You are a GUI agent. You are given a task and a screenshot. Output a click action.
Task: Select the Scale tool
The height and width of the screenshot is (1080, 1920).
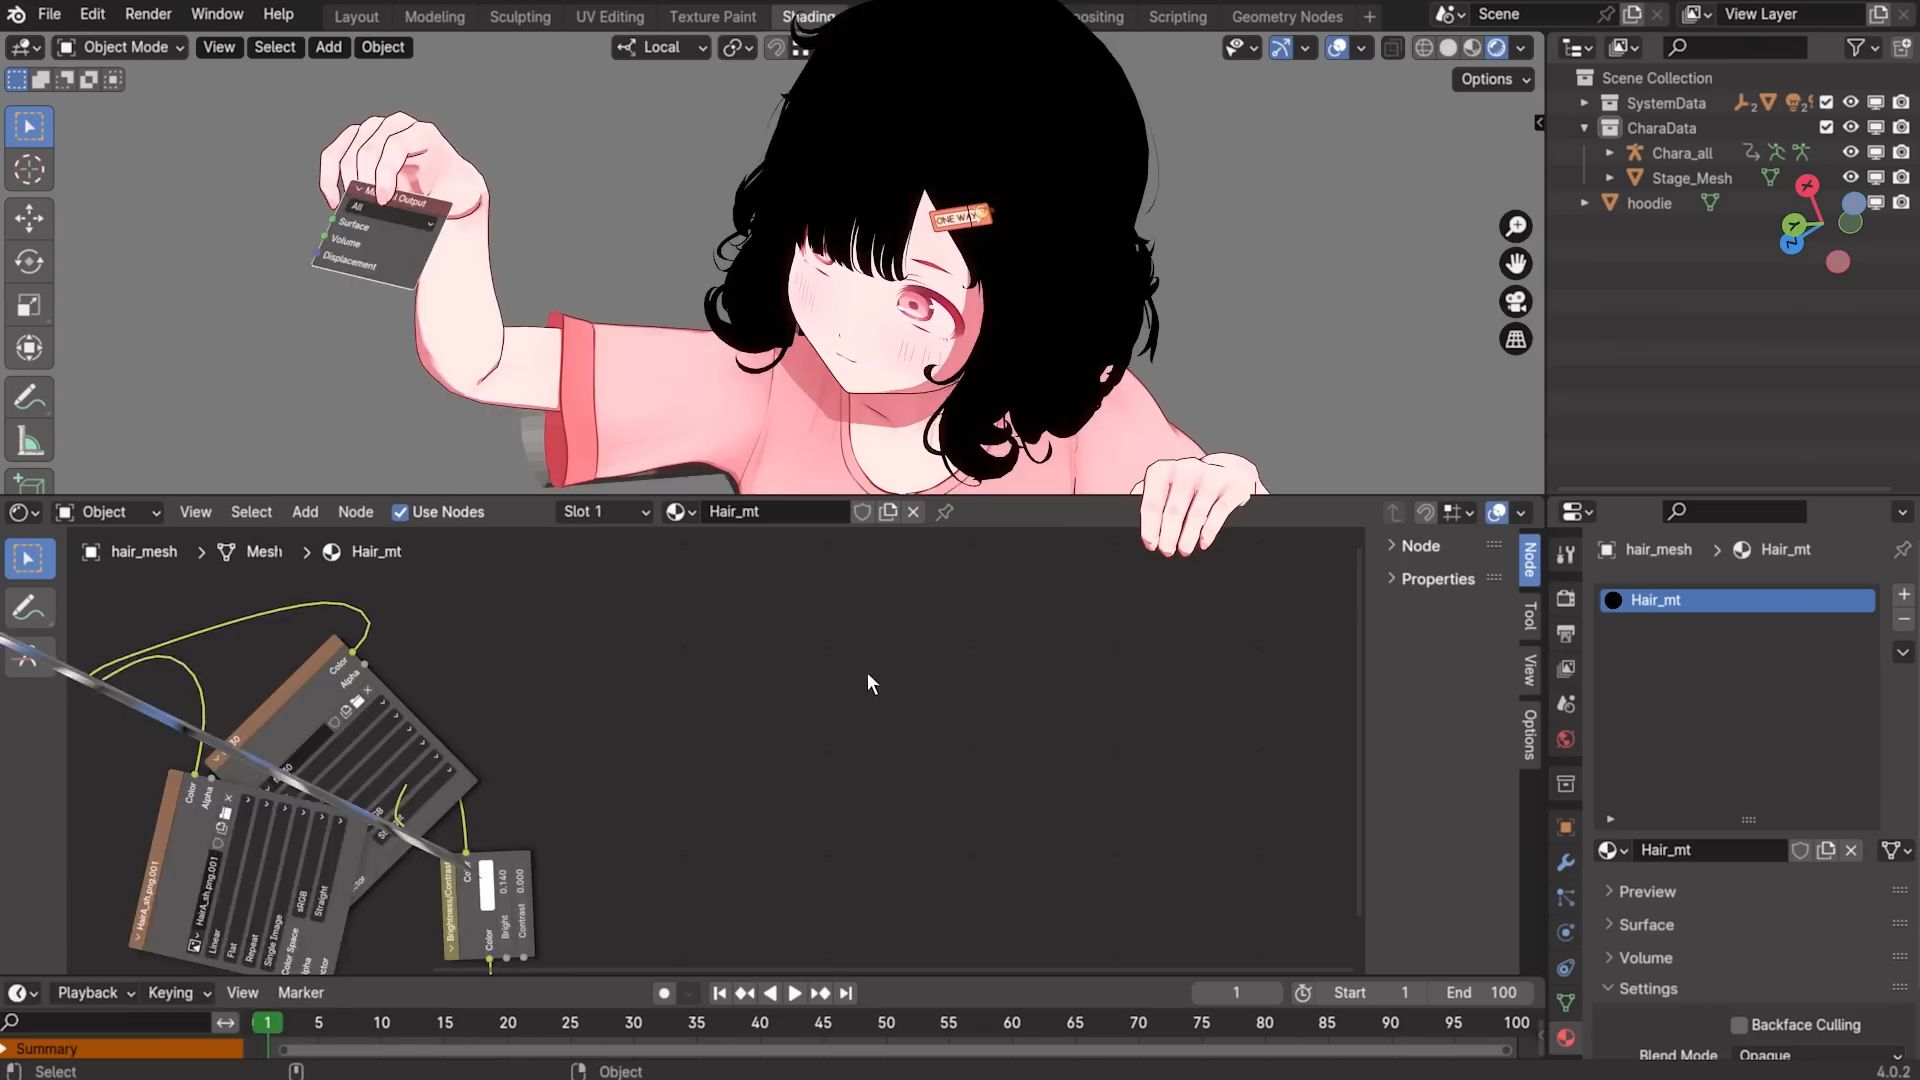click(29, 305)
